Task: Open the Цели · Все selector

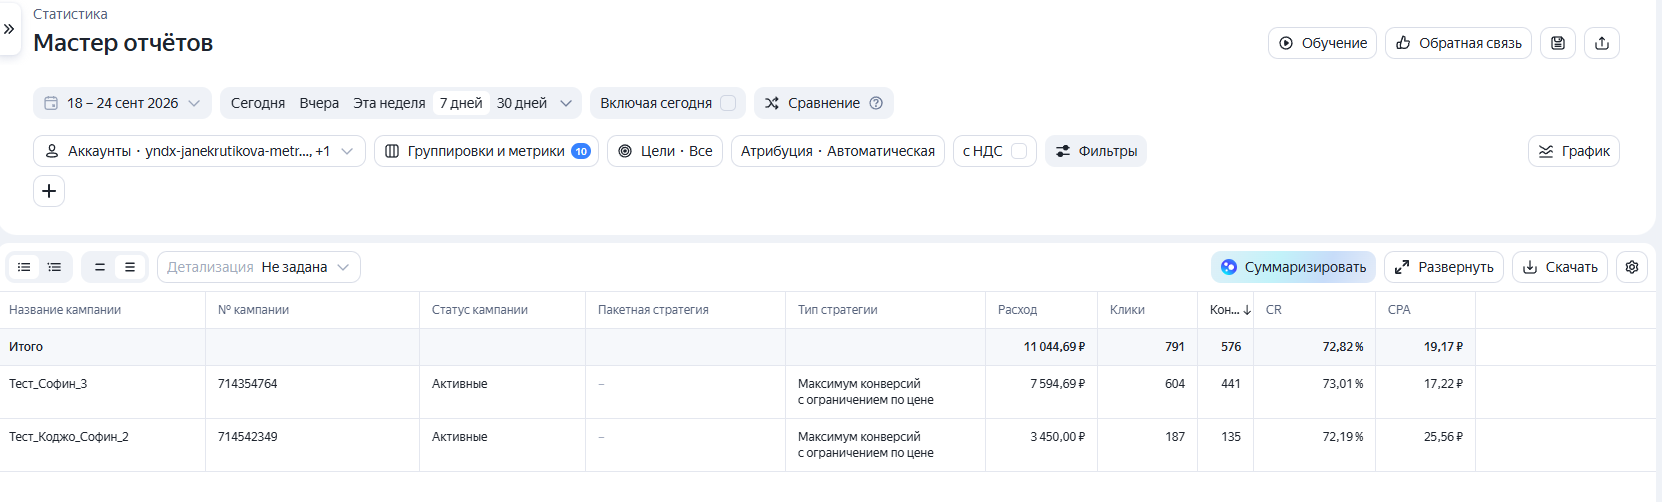Action: [665, 151]
